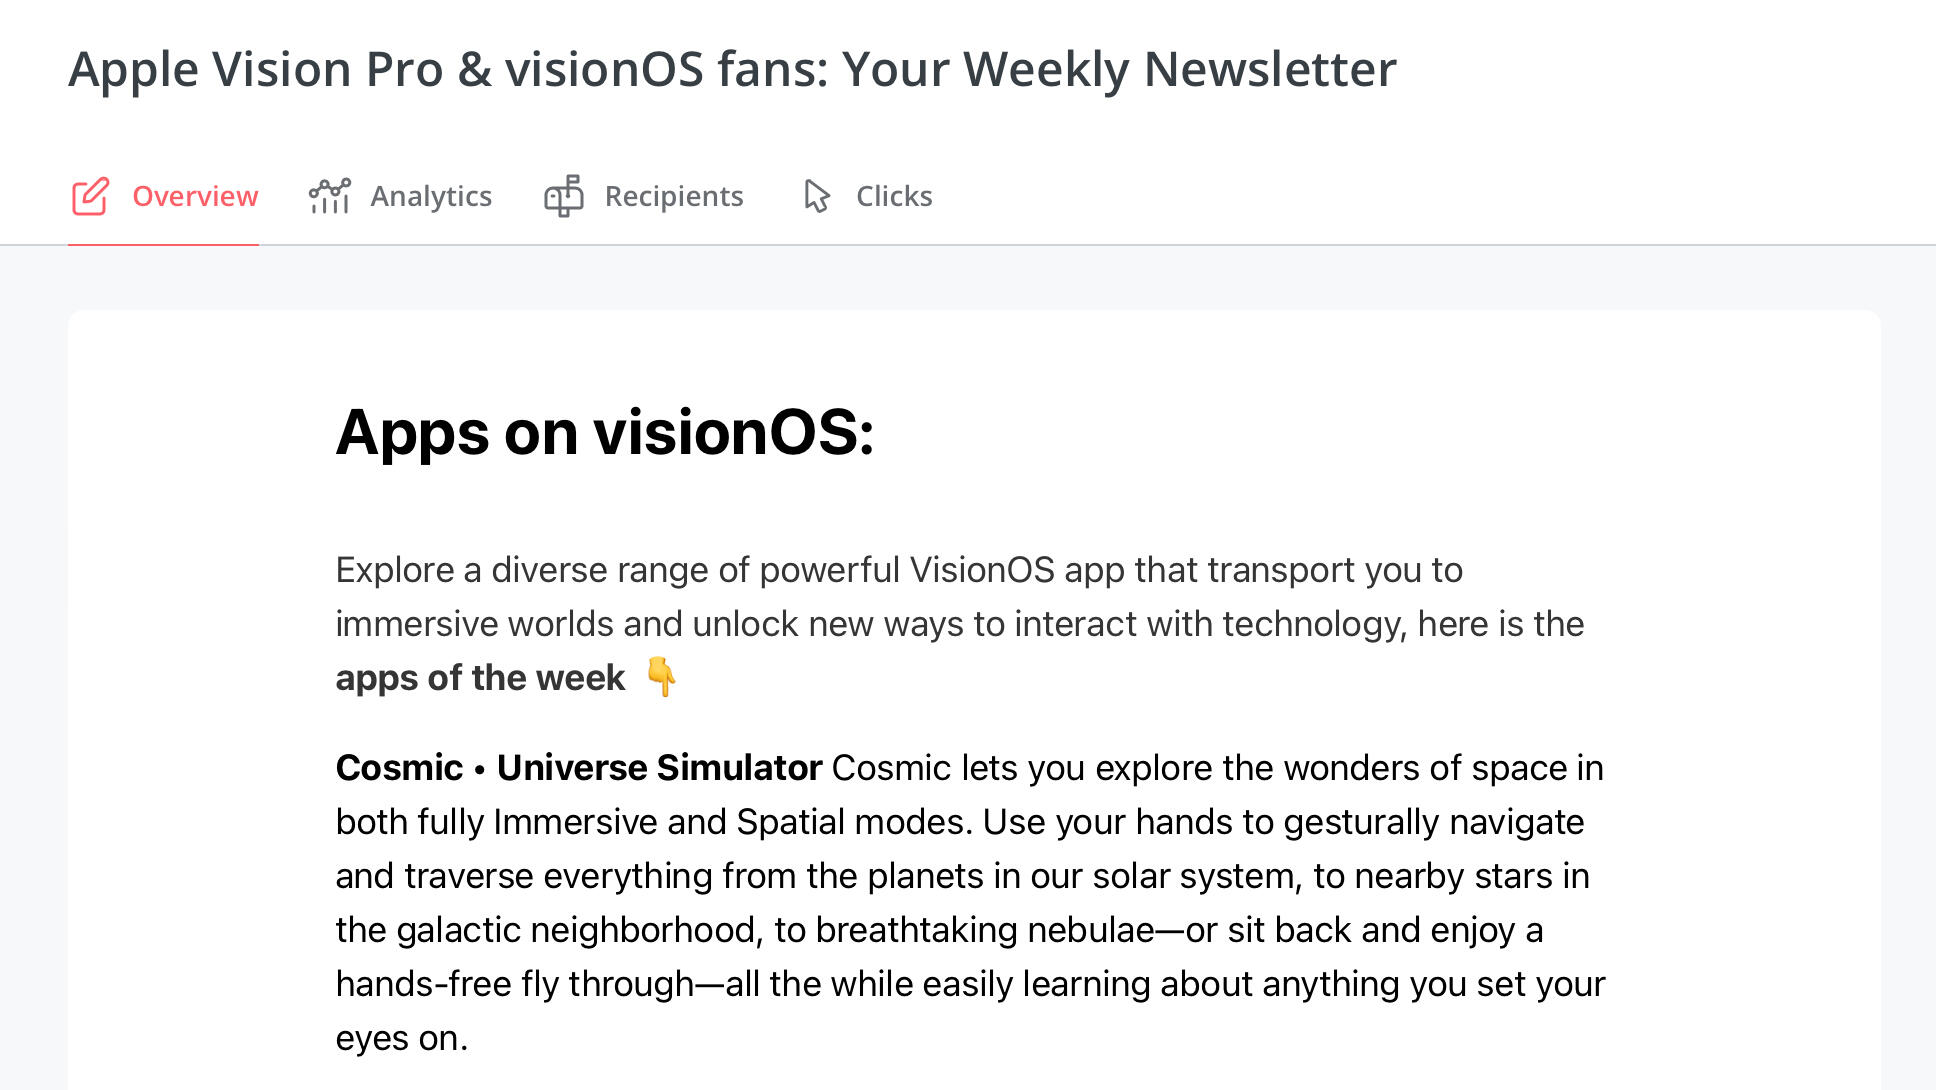The width and height of the screenshot is (1936, 1090).
Task: Click the Recipients mailbox icon
Action: (x=564, y=196)
